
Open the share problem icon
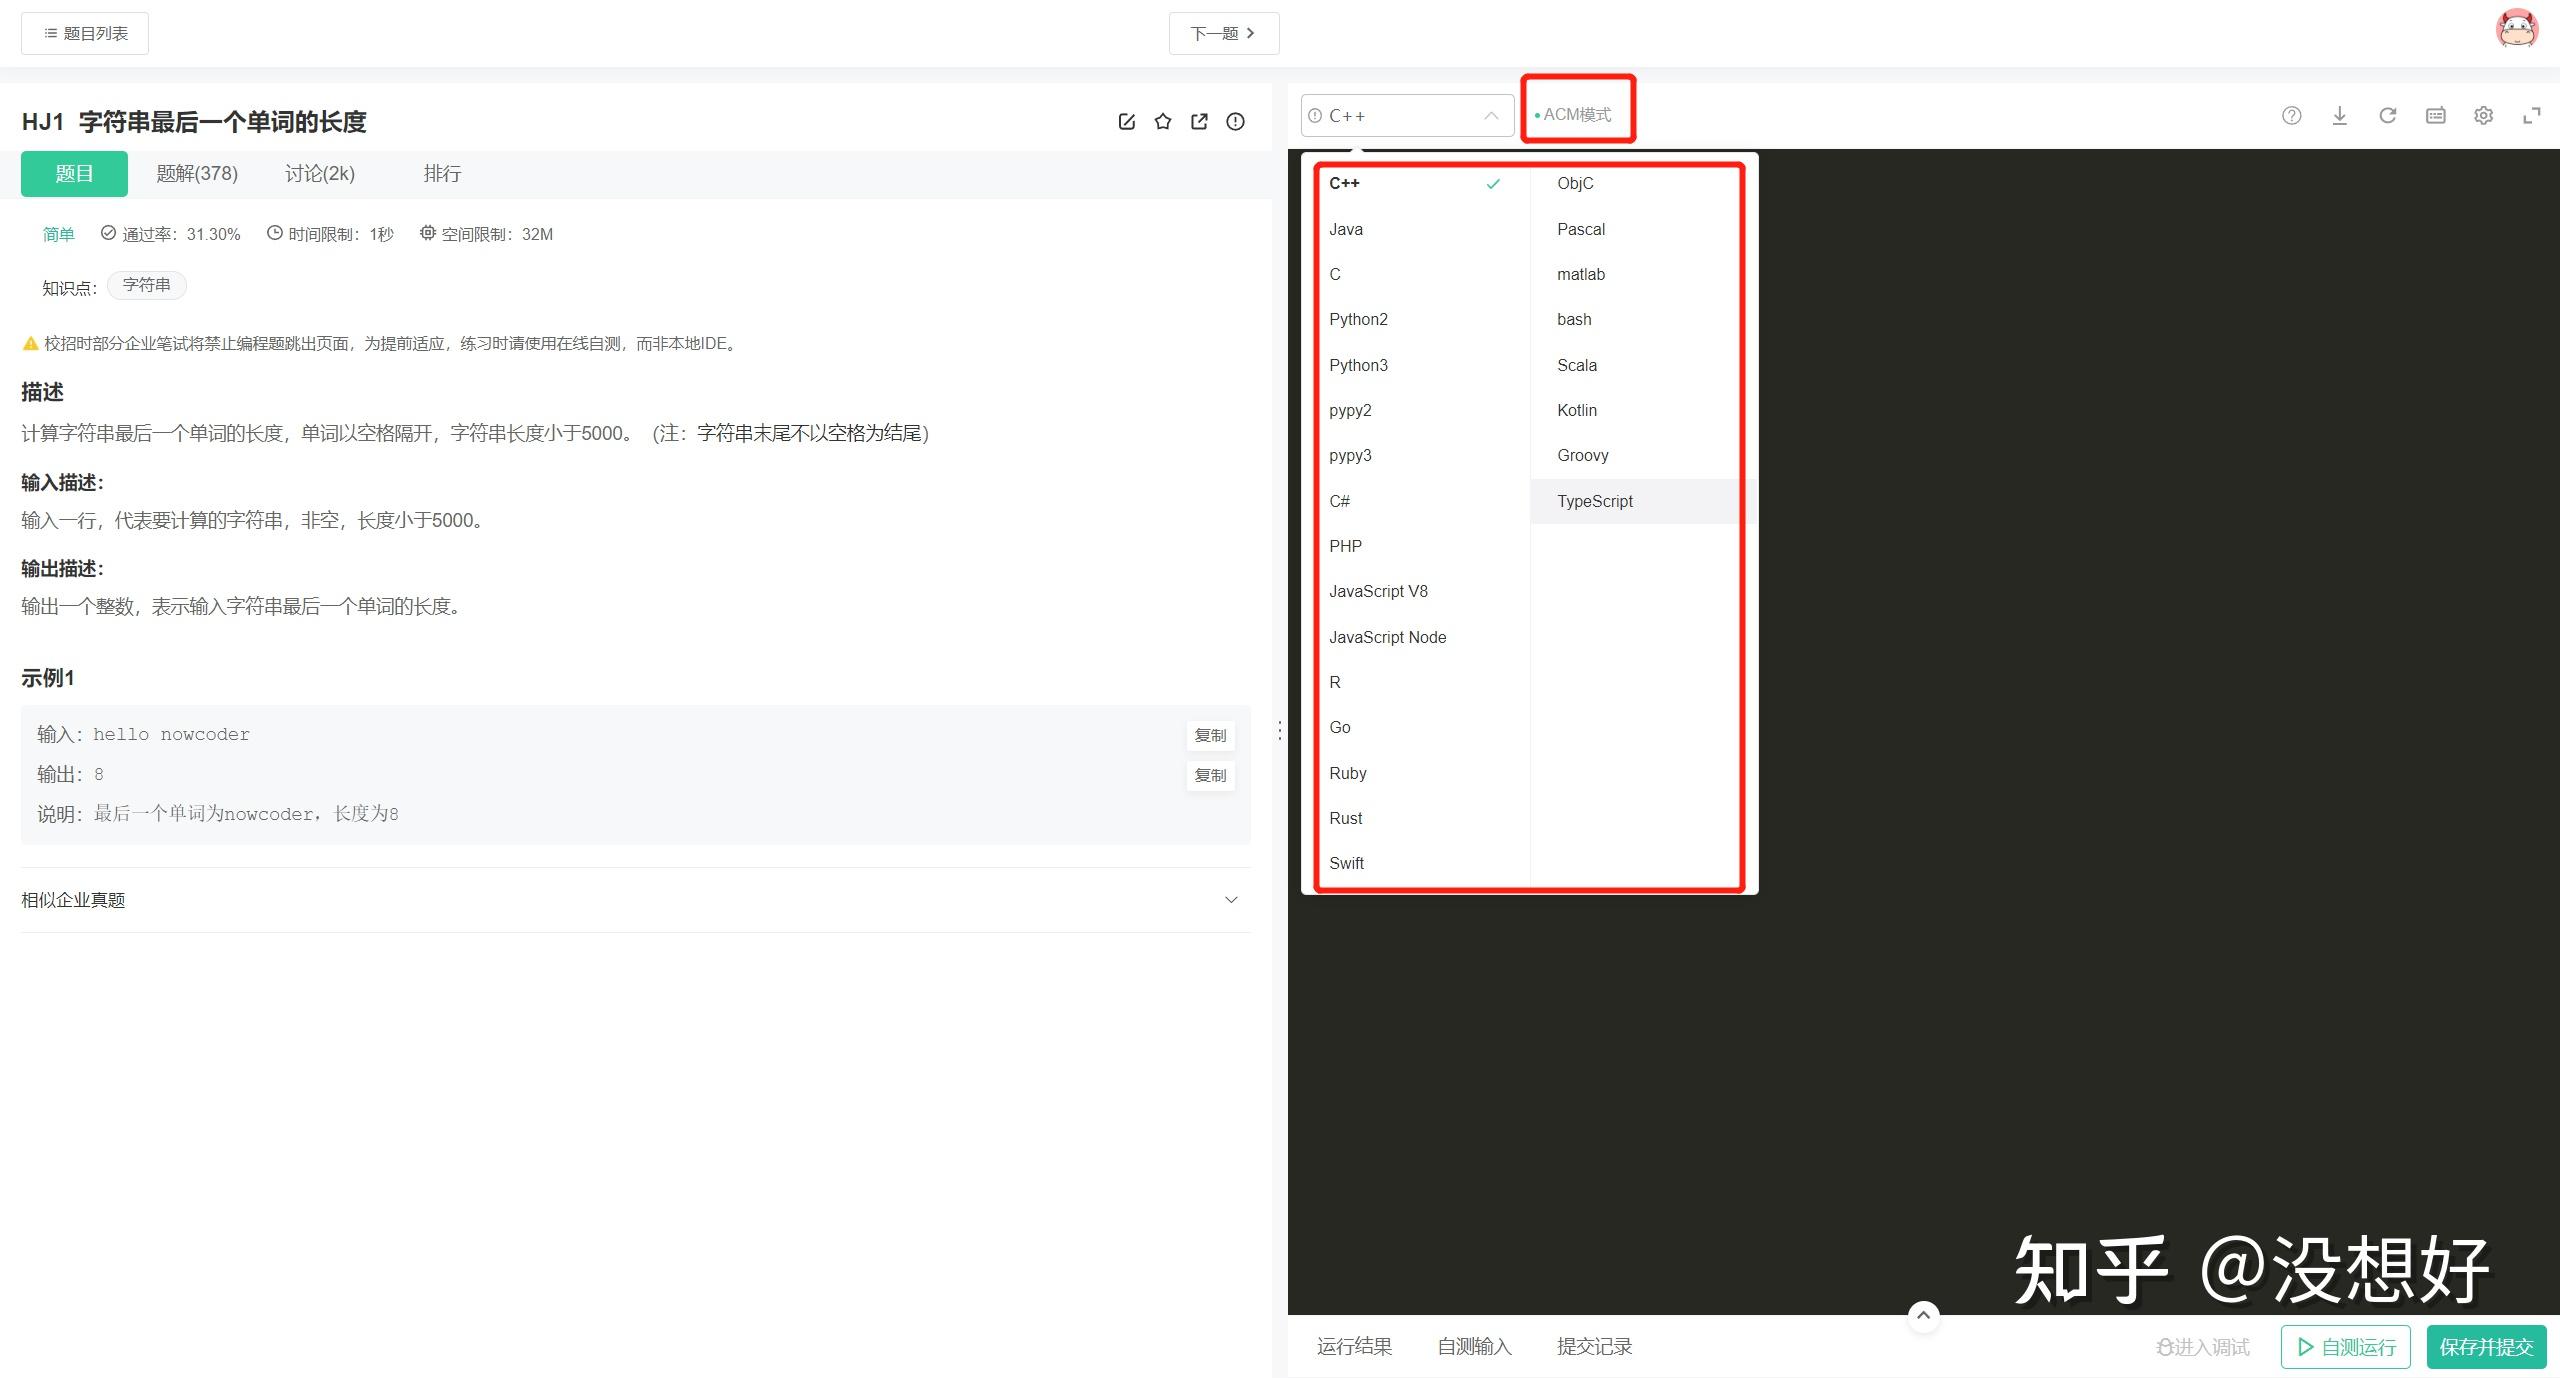(1199, 122)
